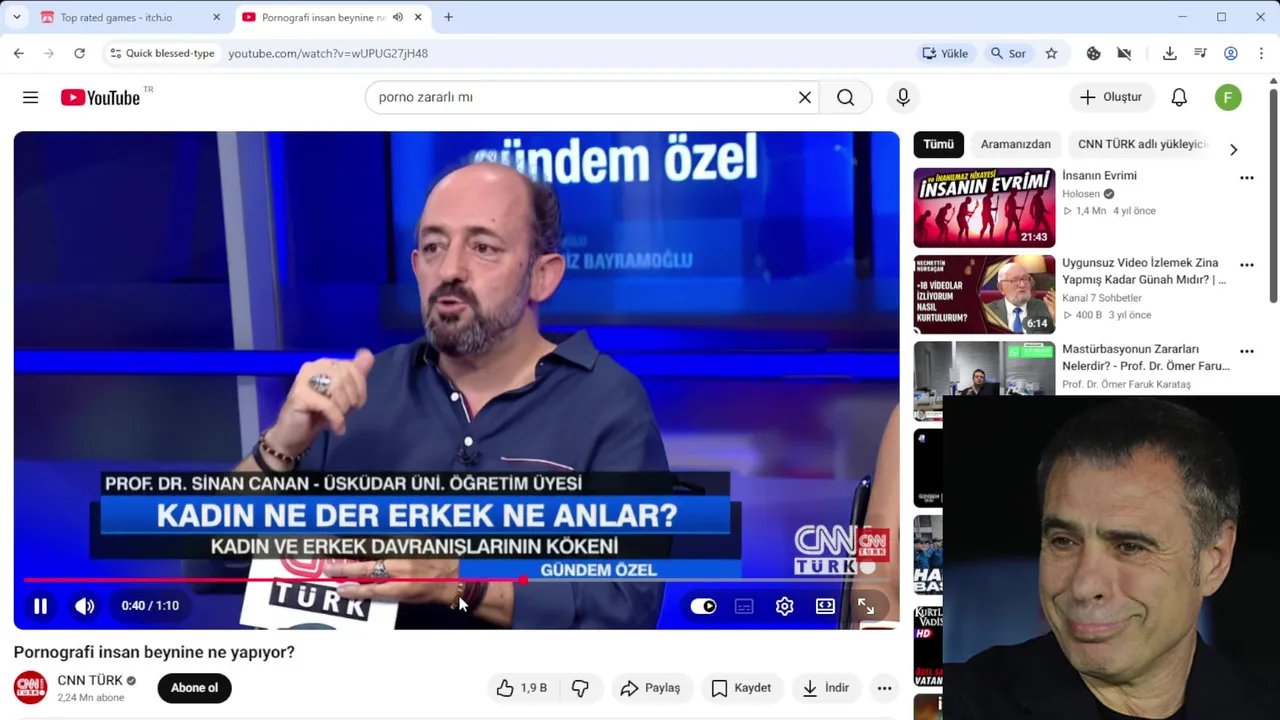Image resolution: width=1280 pixels, height=720 pixels.
Task: Open the İnsanın Evrimi video thumbnail
Action: click(x=984, y=208)
